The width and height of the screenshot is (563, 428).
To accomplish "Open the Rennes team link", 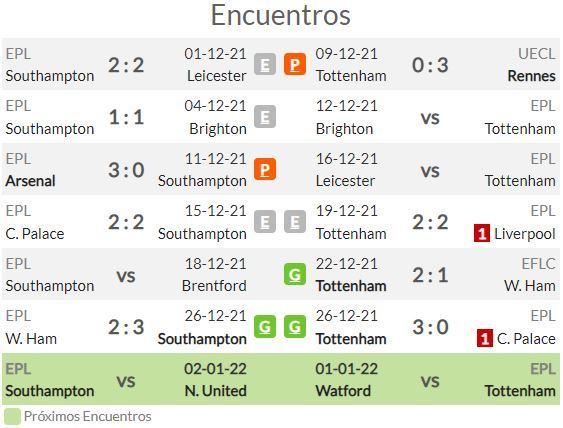I will point(531,76).
